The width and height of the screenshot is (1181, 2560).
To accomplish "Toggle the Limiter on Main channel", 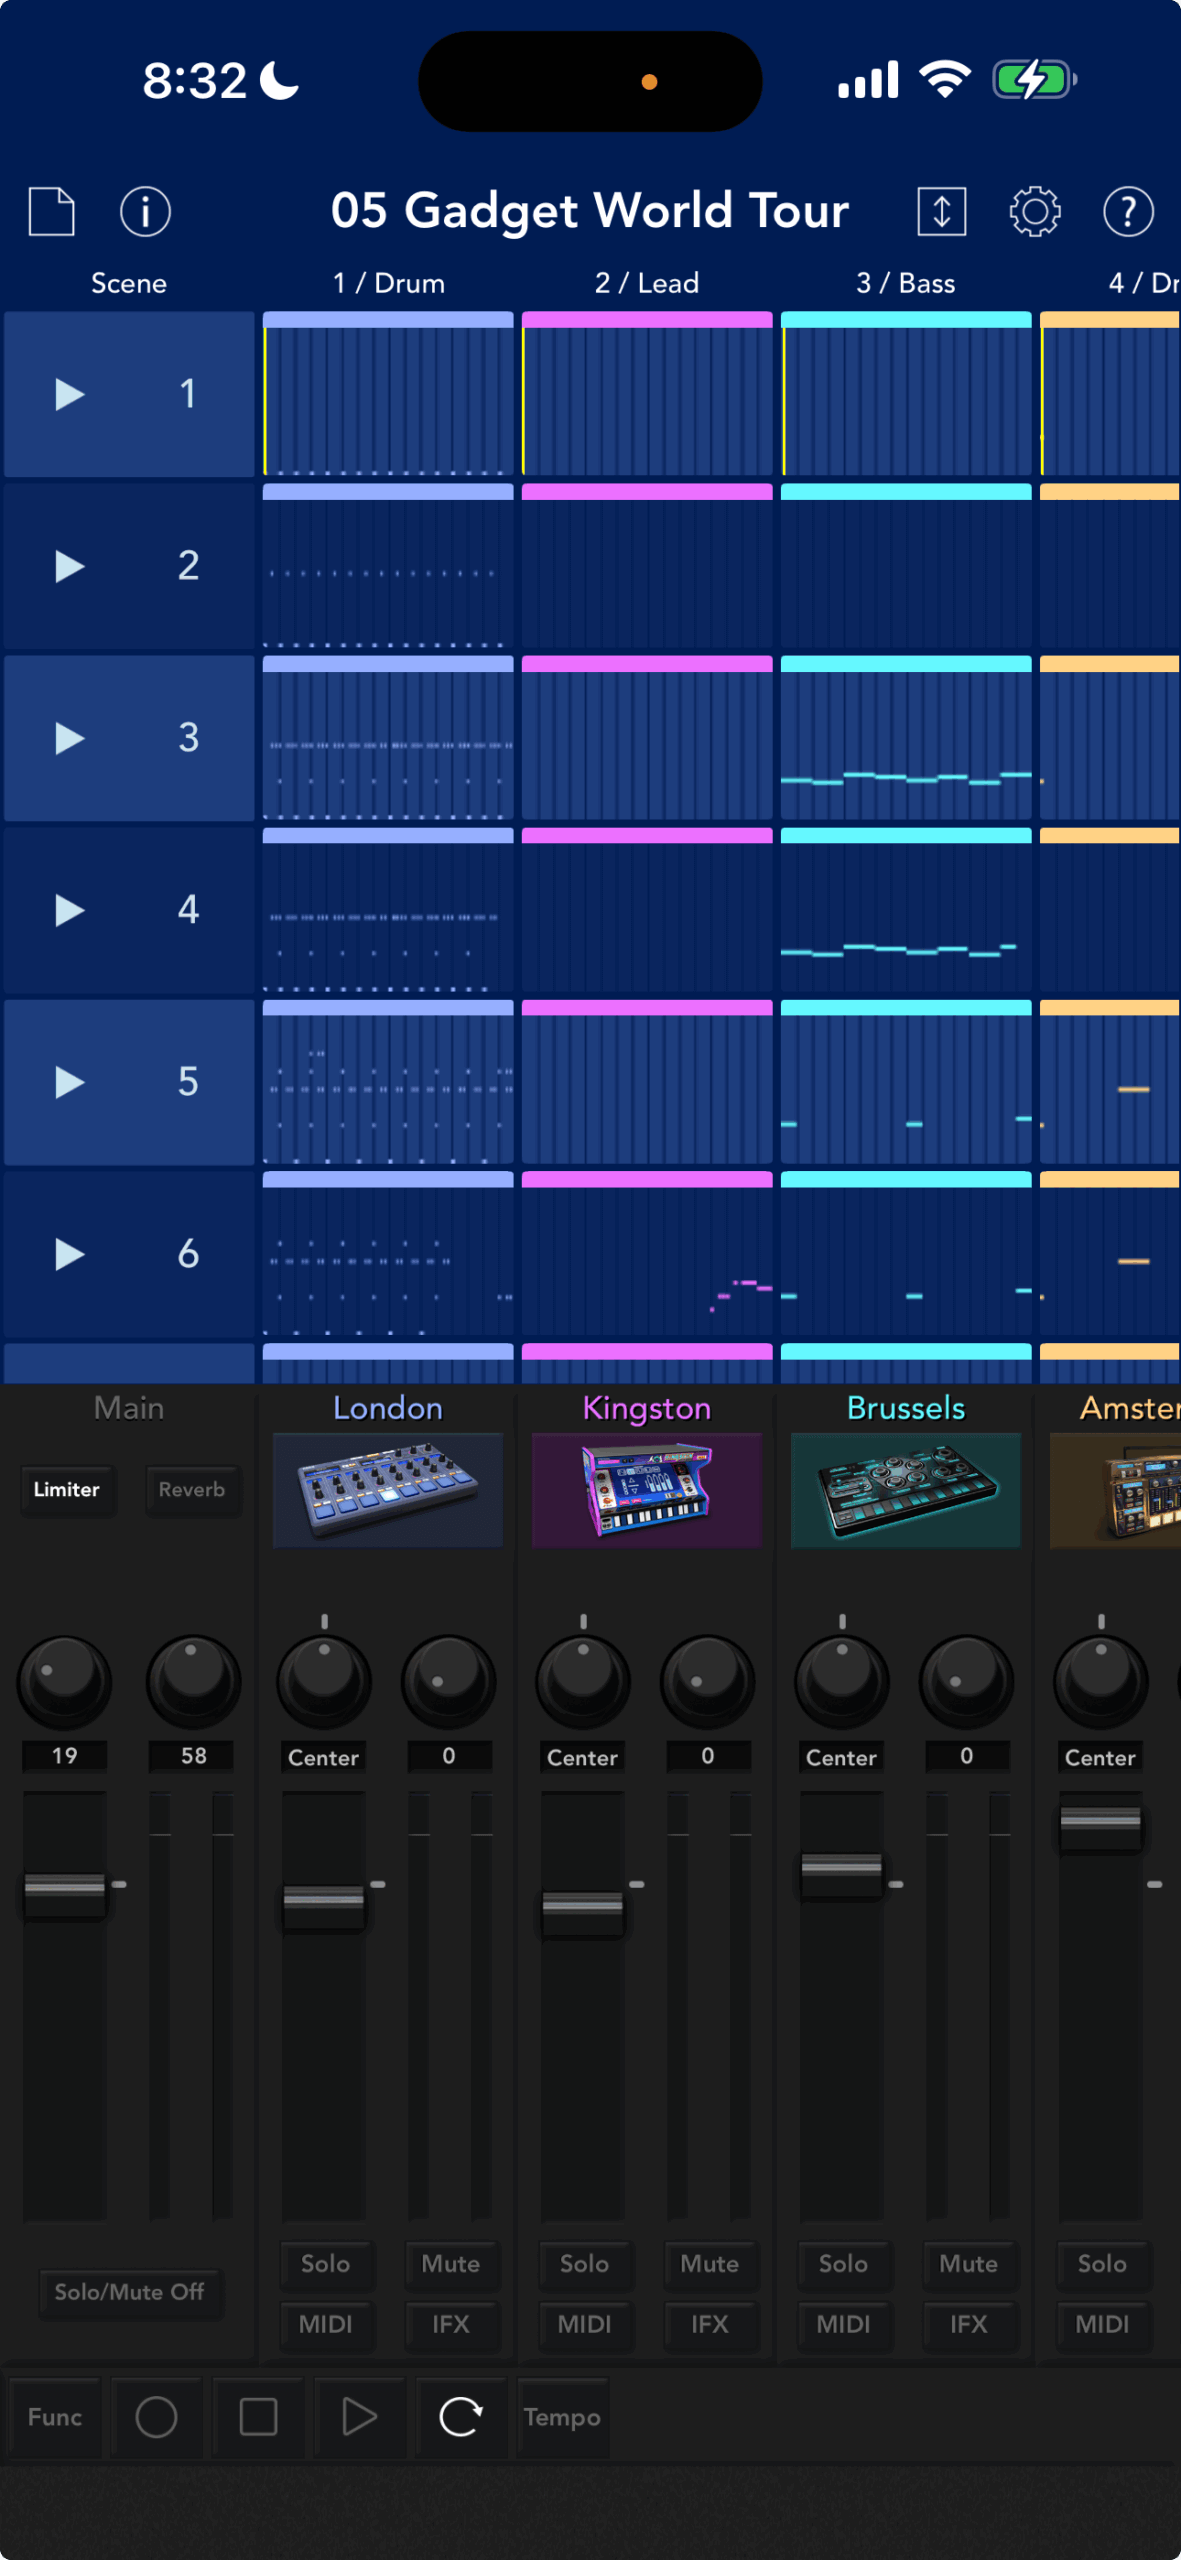I will [x=67, y=1489].
